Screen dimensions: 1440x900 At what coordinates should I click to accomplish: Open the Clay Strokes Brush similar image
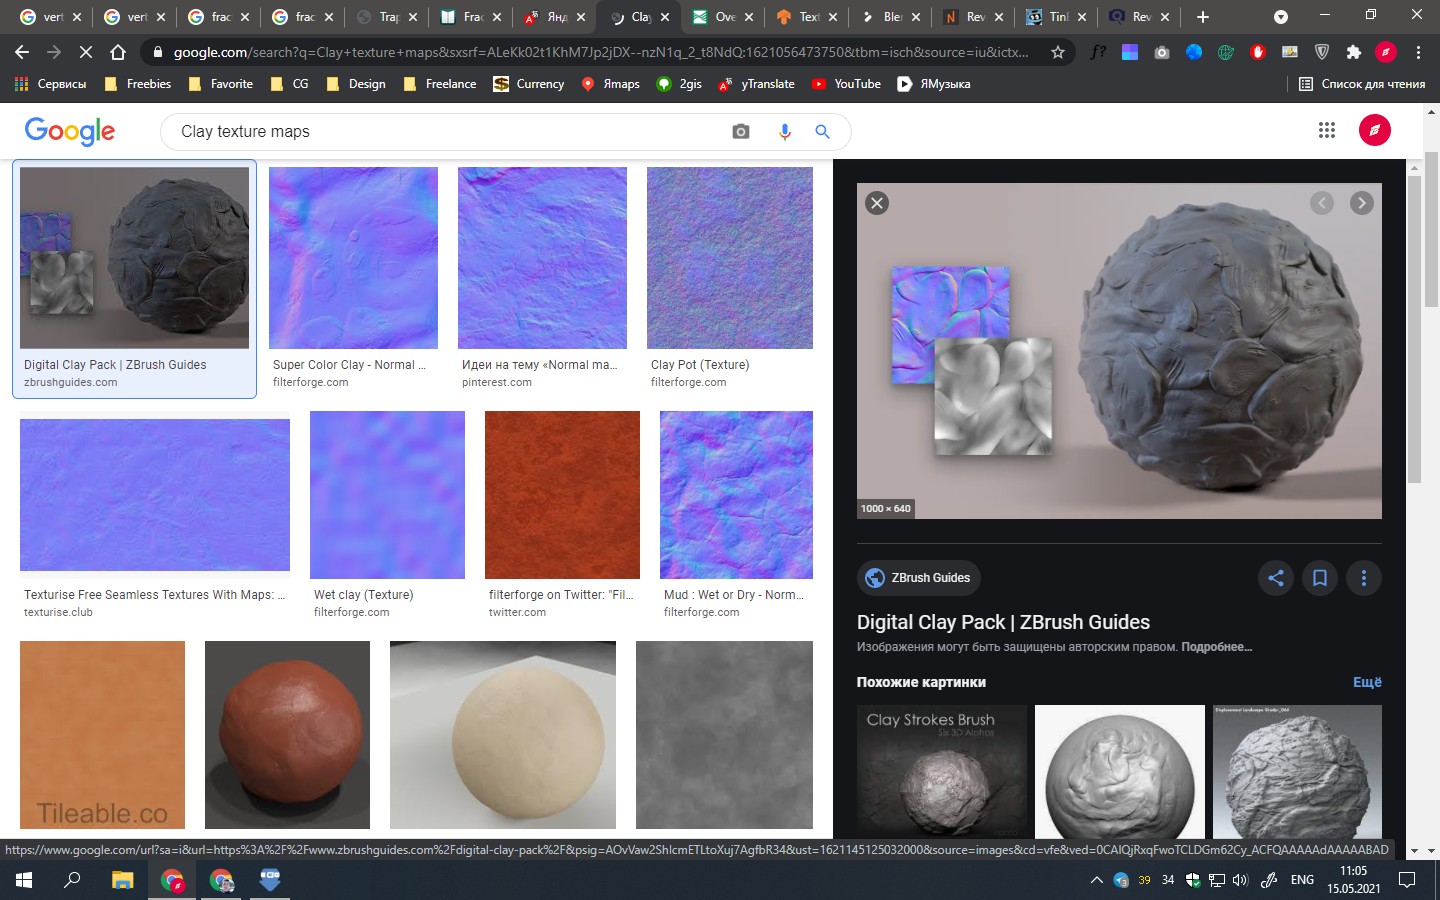pos(942,772)
